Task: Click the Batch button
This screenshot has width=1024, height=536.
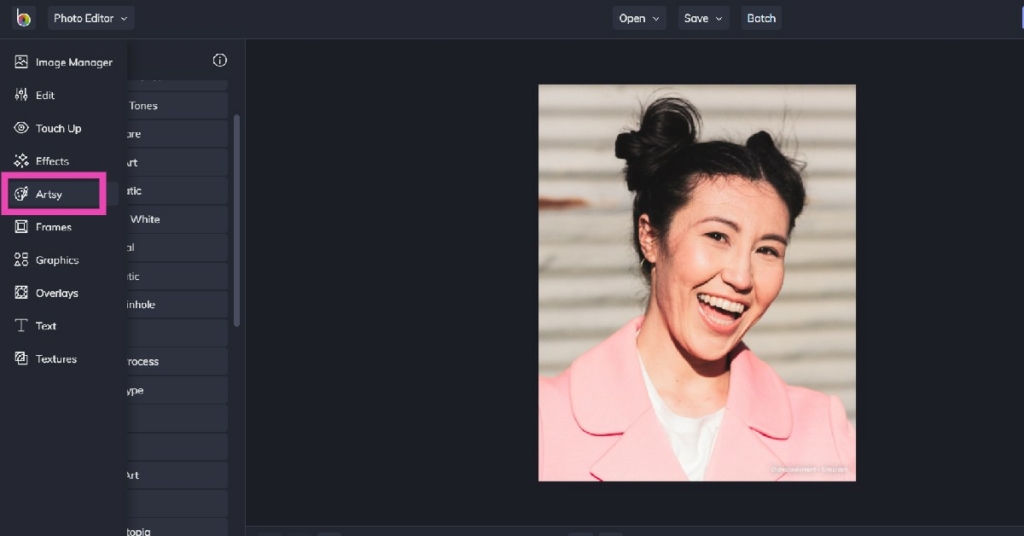Action: coord(761,18)
